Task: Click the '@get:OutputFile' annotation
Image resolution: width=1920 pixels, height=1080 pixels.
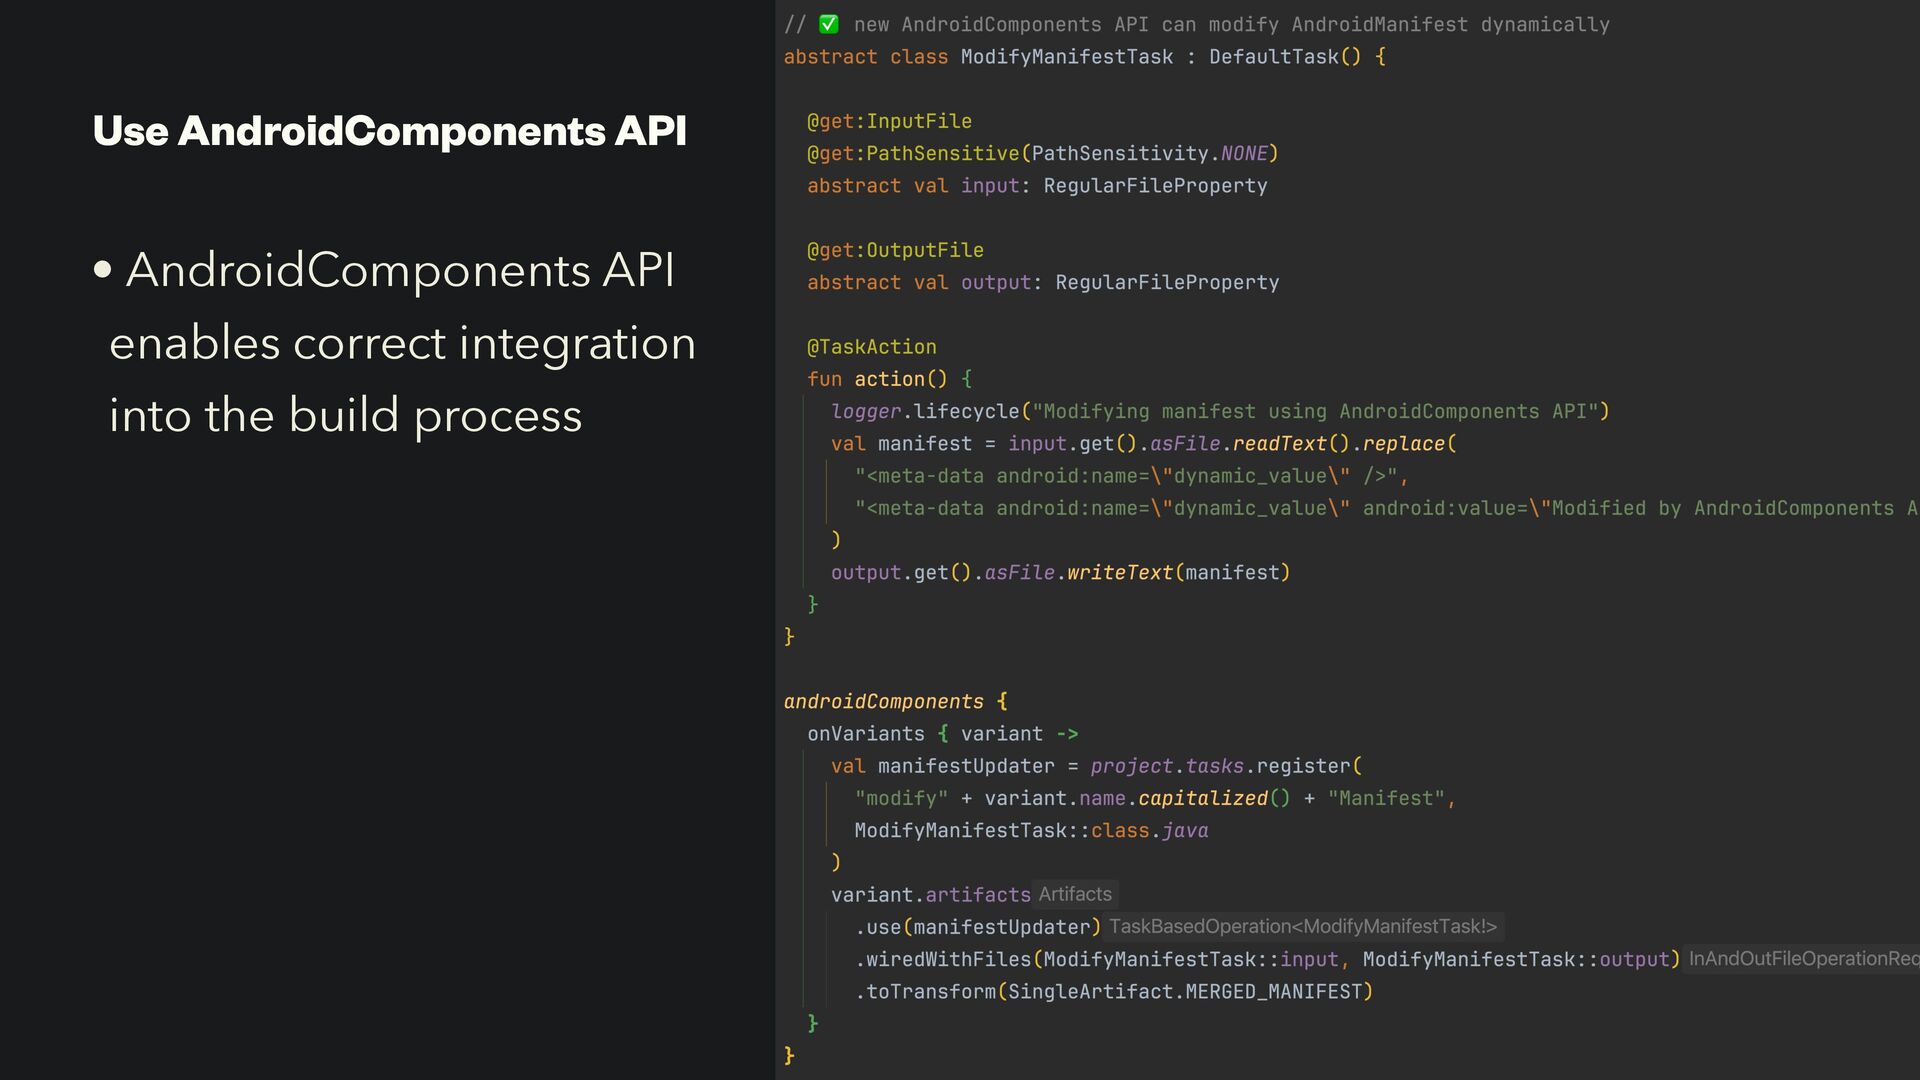Action: point(895,250)
